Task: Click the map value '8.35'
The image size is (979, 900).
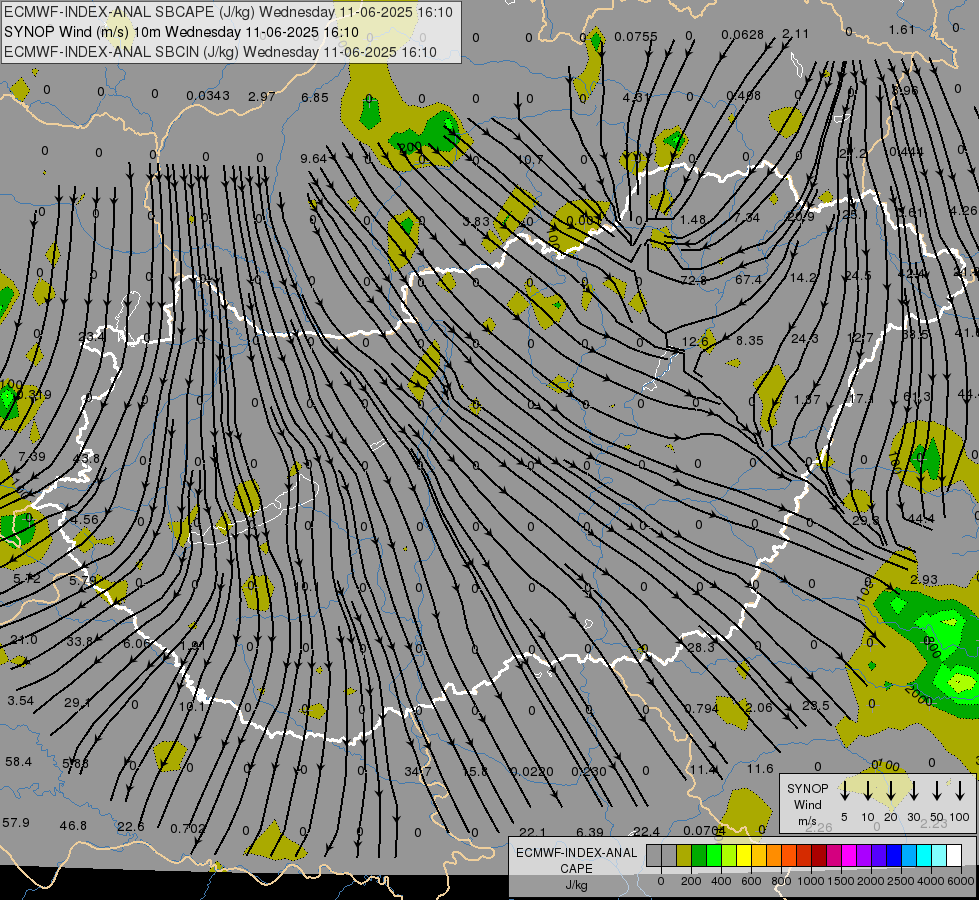Action: (x=750, y=341)
